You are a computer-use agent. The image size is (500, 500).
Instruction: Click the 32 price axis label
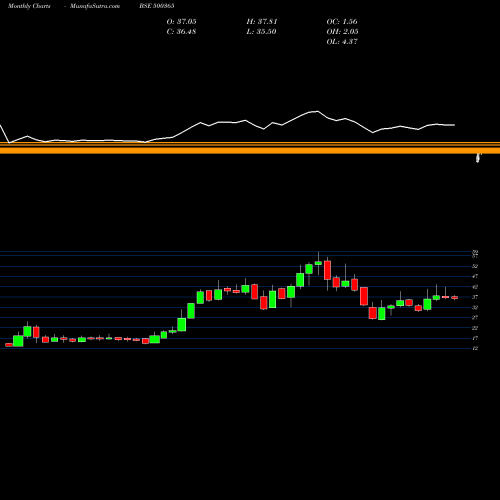(475, 307)
